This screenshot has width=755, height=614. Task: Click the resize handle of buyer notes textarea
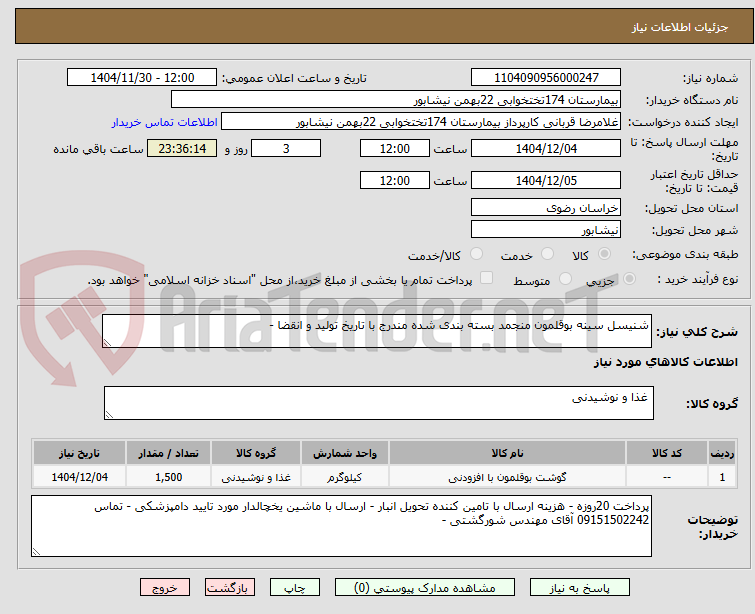pyautogui.click(x=37, y=552)
